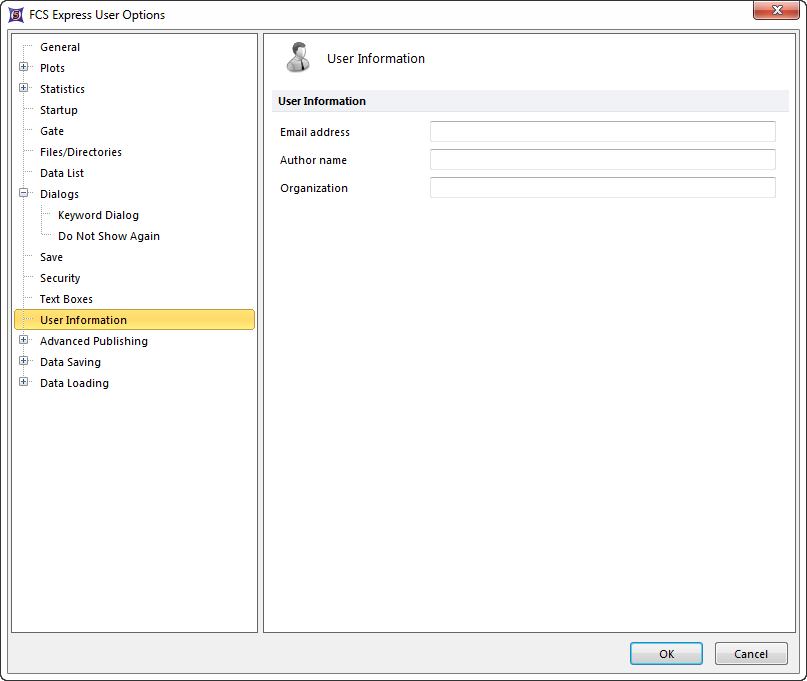Select the Security options category
807x681 pixels.
tap(60, 278)
